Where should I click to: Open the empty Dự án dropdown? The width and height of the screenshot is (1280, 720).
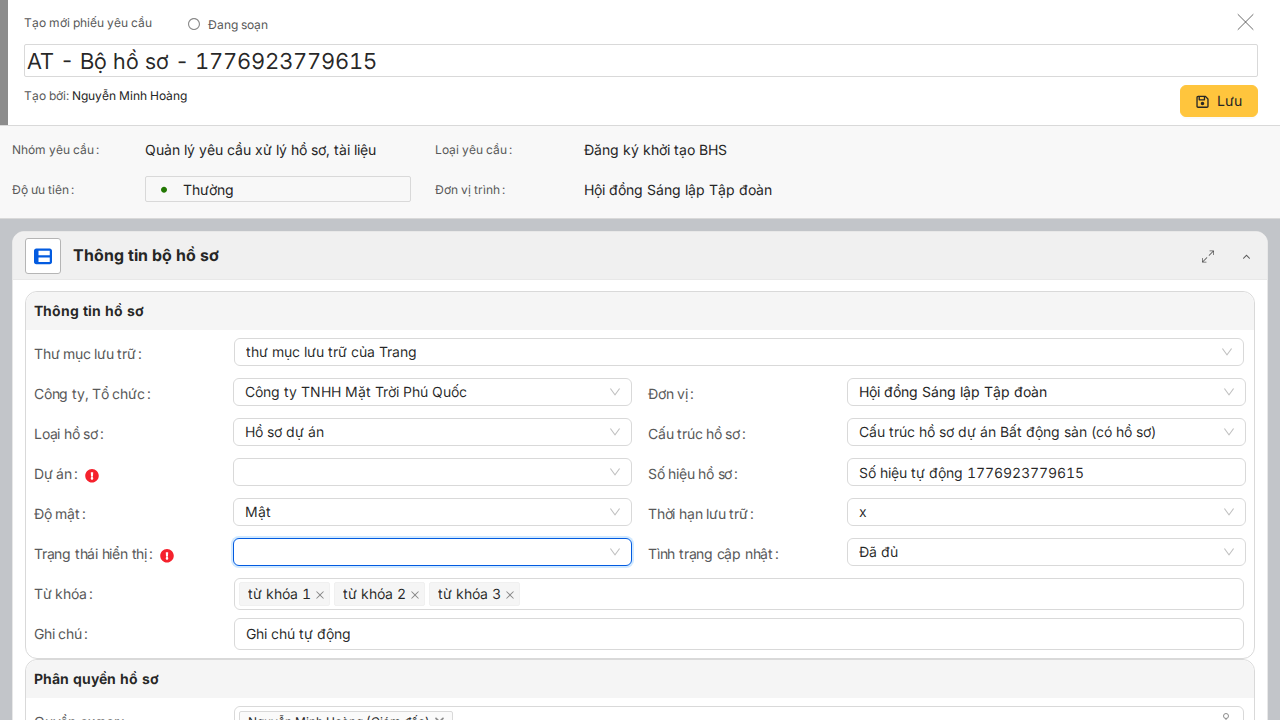pyautogui.click(x=432, y=472)
